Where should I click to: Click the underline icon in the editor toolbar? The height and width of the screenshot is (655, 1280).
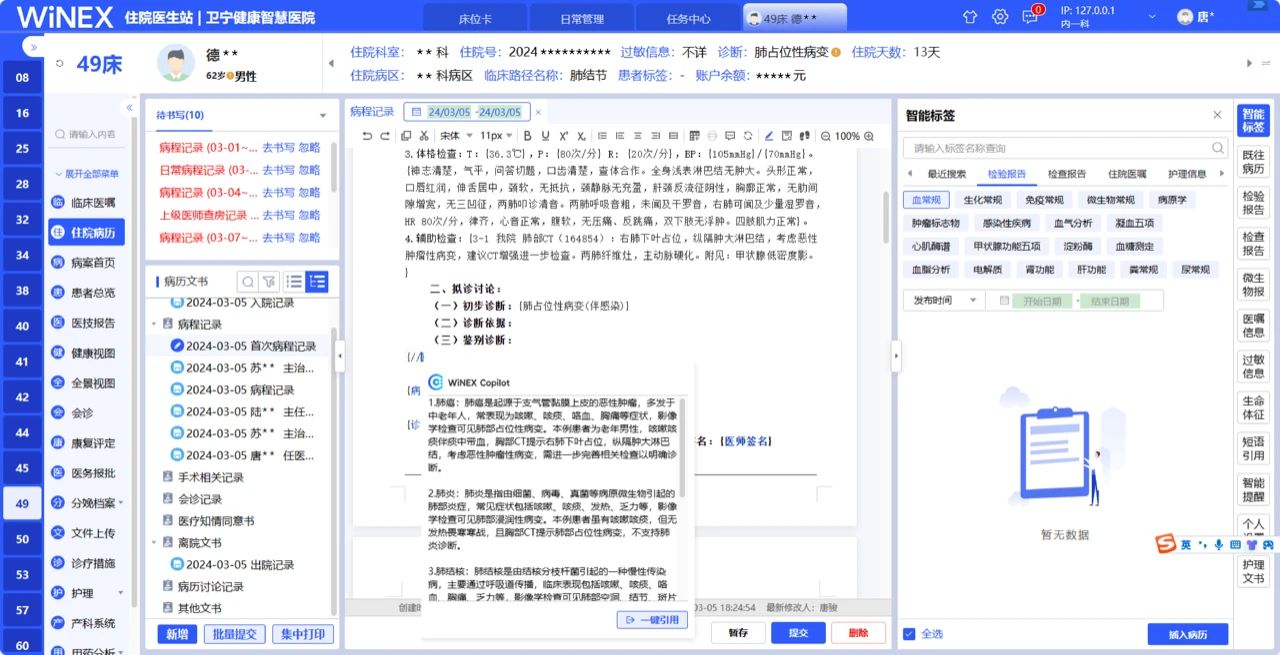click(x=545, y=135)
